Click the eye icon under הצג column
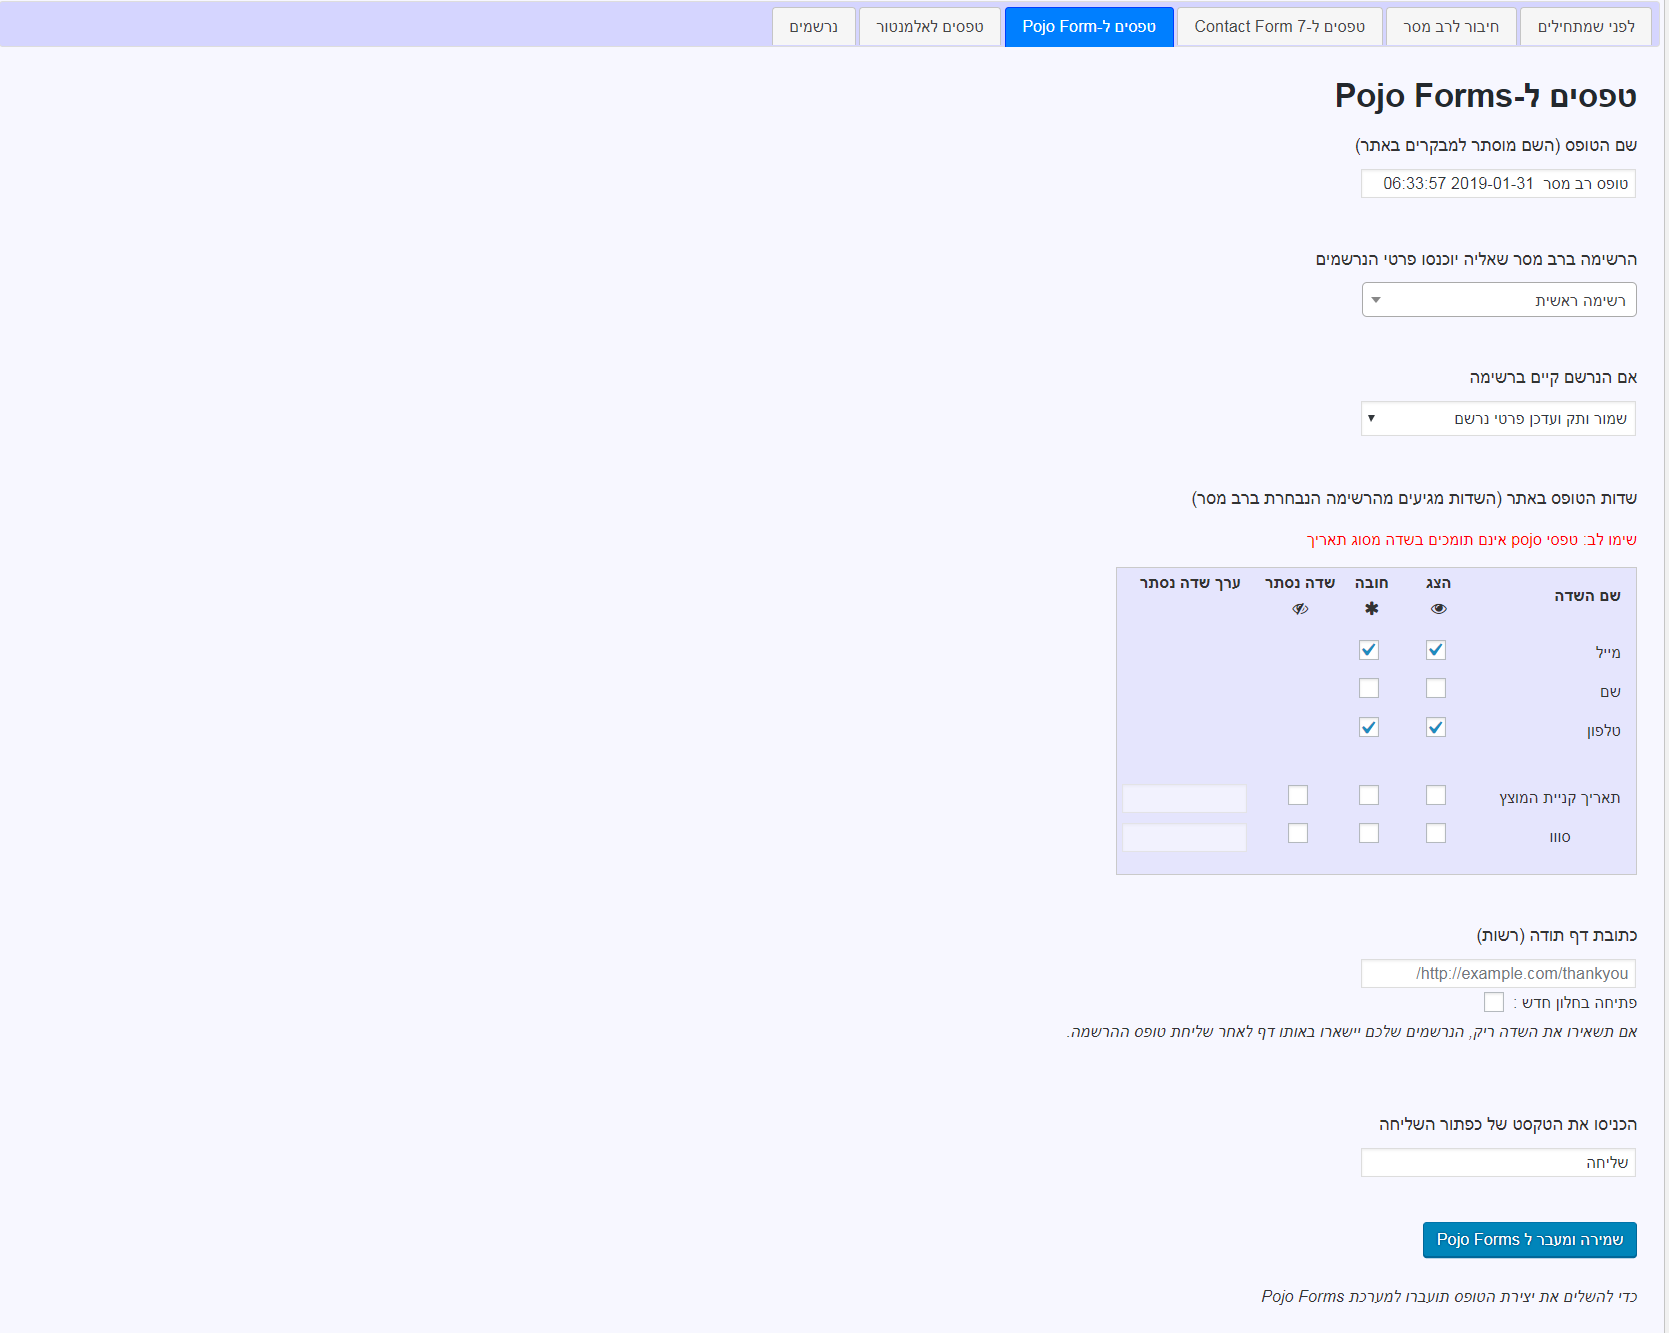This screenshot has width=1669, height=1333. pos(1438,609)
